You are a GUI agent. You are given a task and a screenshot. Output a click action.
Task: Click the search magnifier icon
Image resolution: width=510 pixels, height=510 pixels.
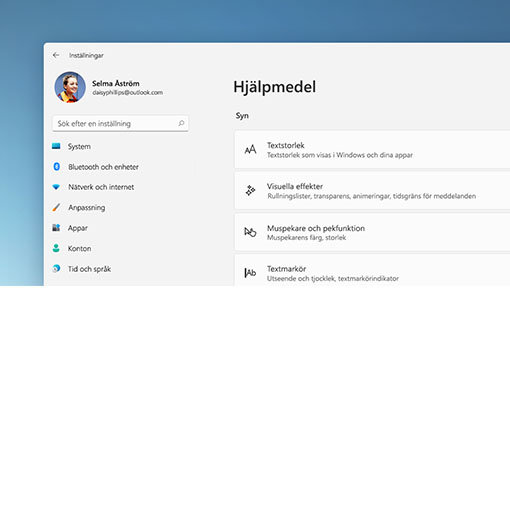point(181,123)
